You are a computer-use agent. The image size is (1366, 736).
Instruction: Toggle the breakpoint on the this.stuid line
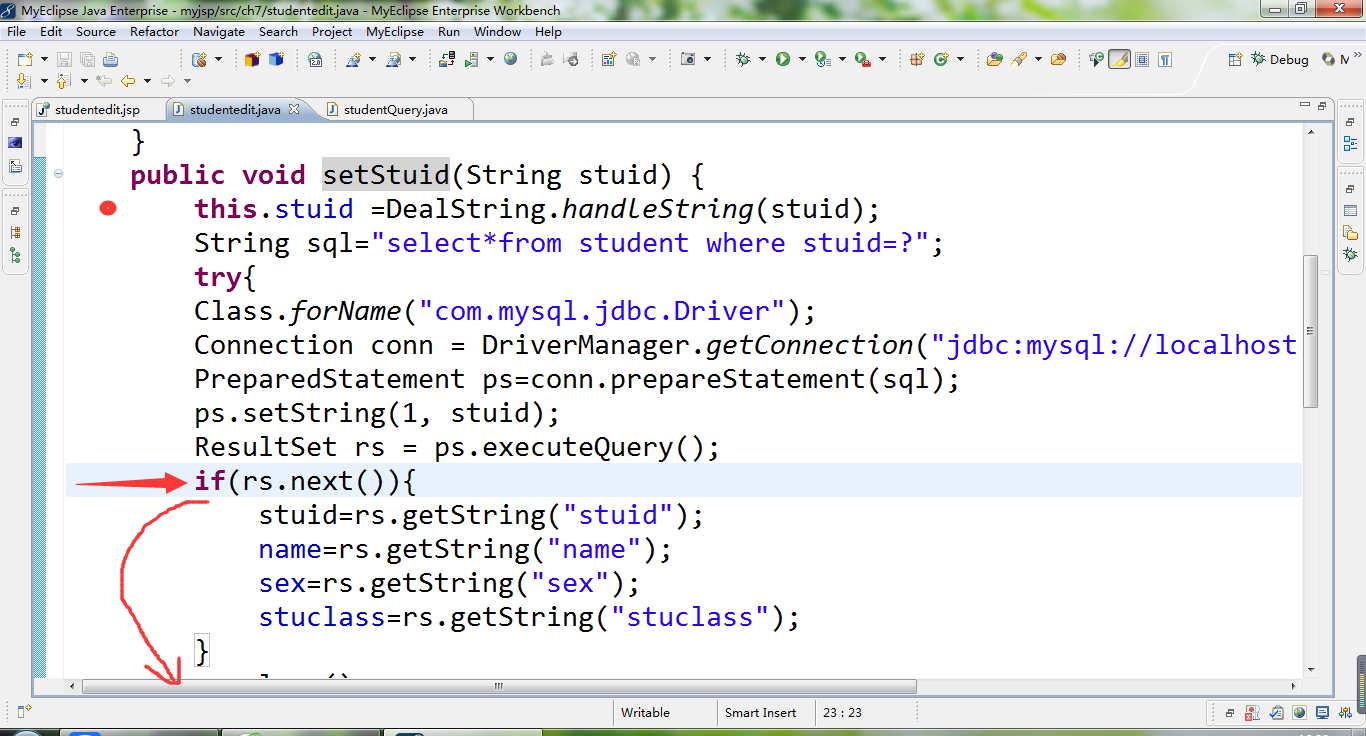108,209
